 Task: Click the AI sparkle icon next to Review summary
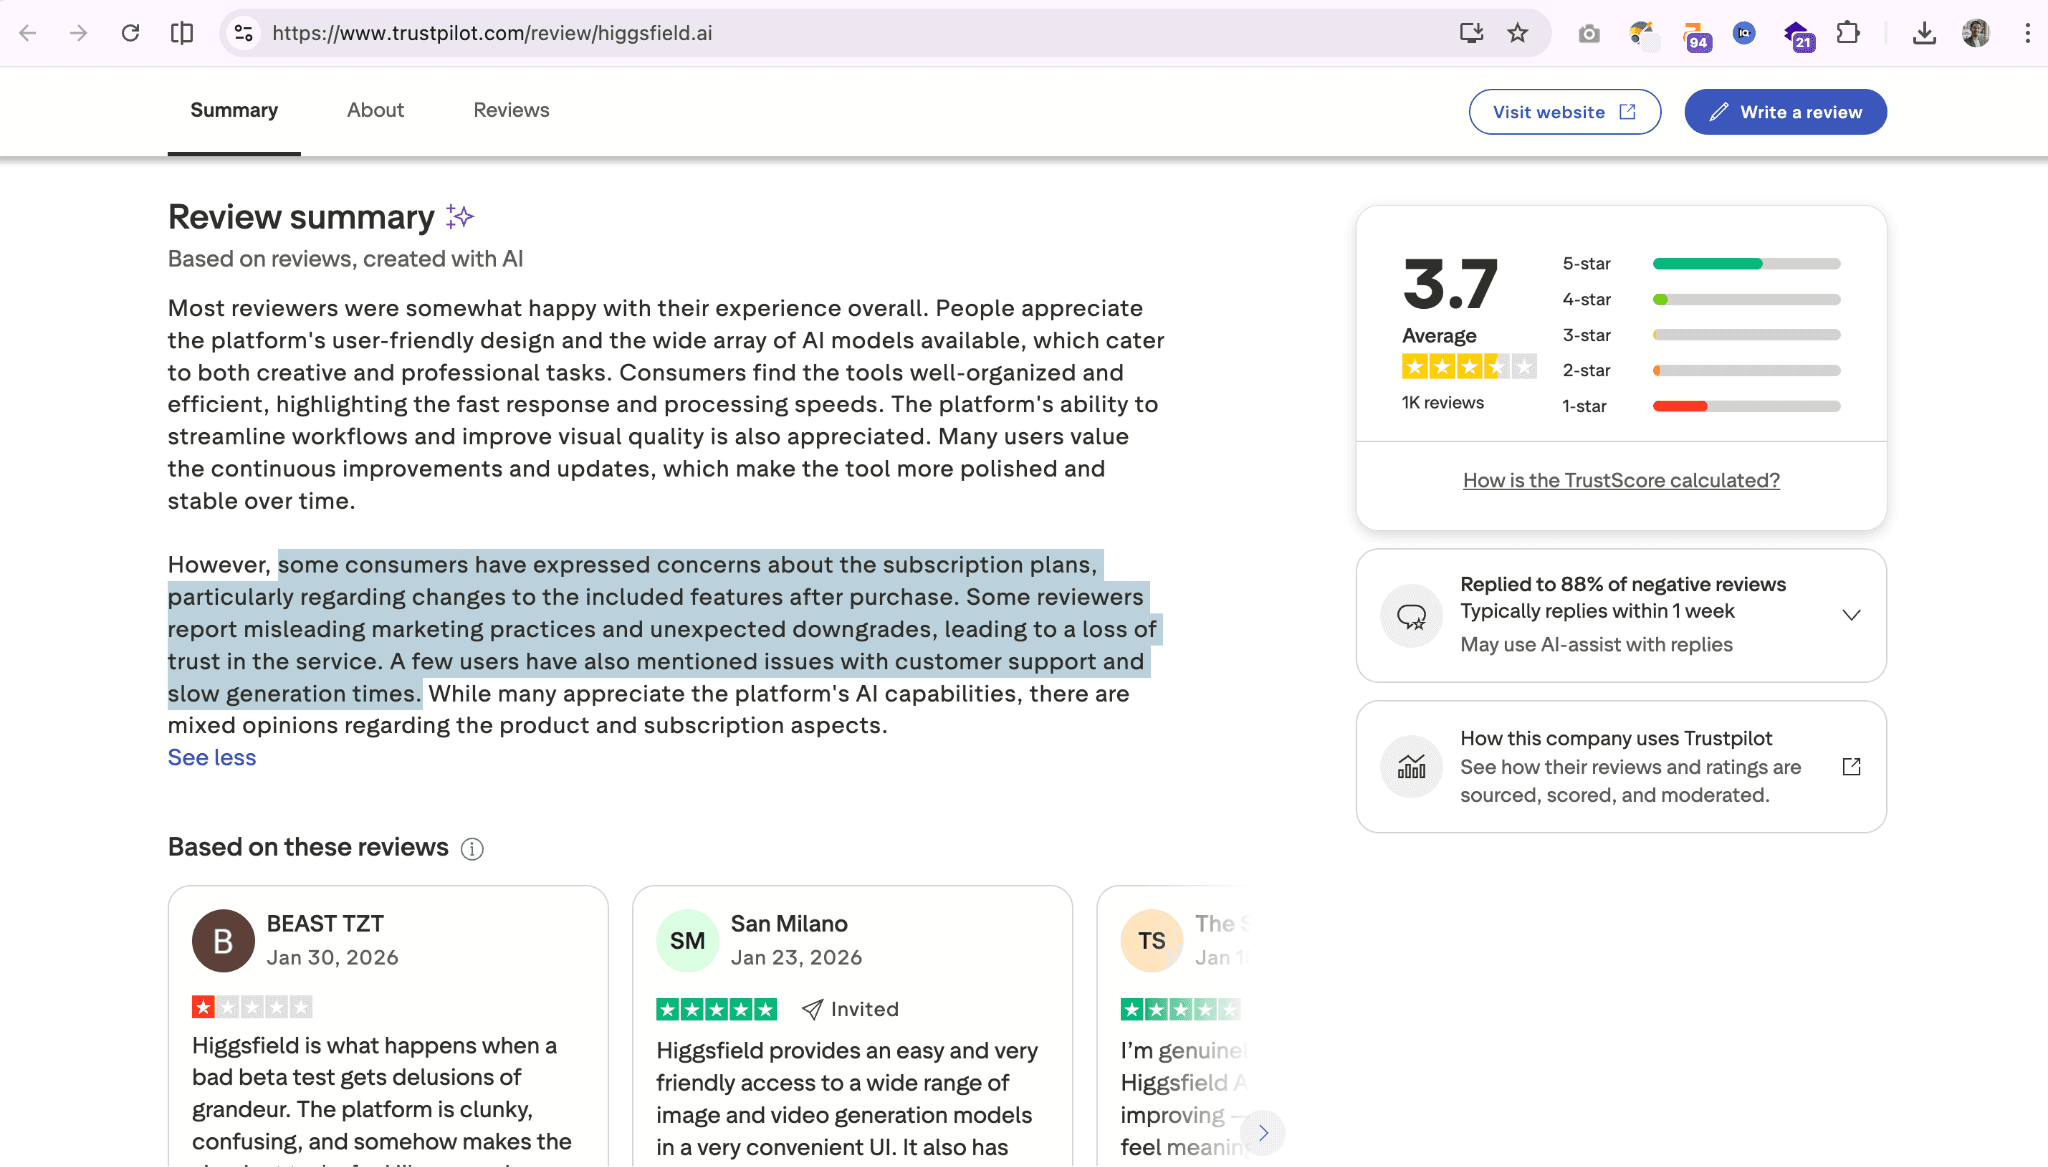point(459,217)
